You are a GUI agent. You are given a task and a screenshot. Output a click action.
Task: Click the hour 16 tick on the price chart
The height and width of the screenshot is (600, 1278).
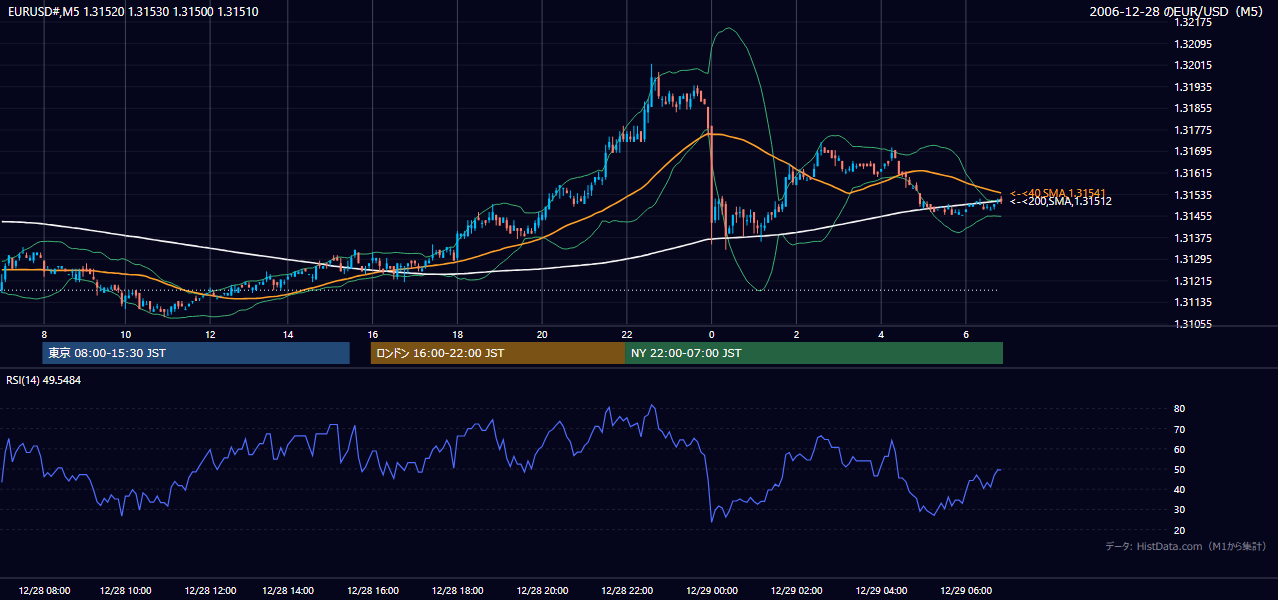point(372,334)
